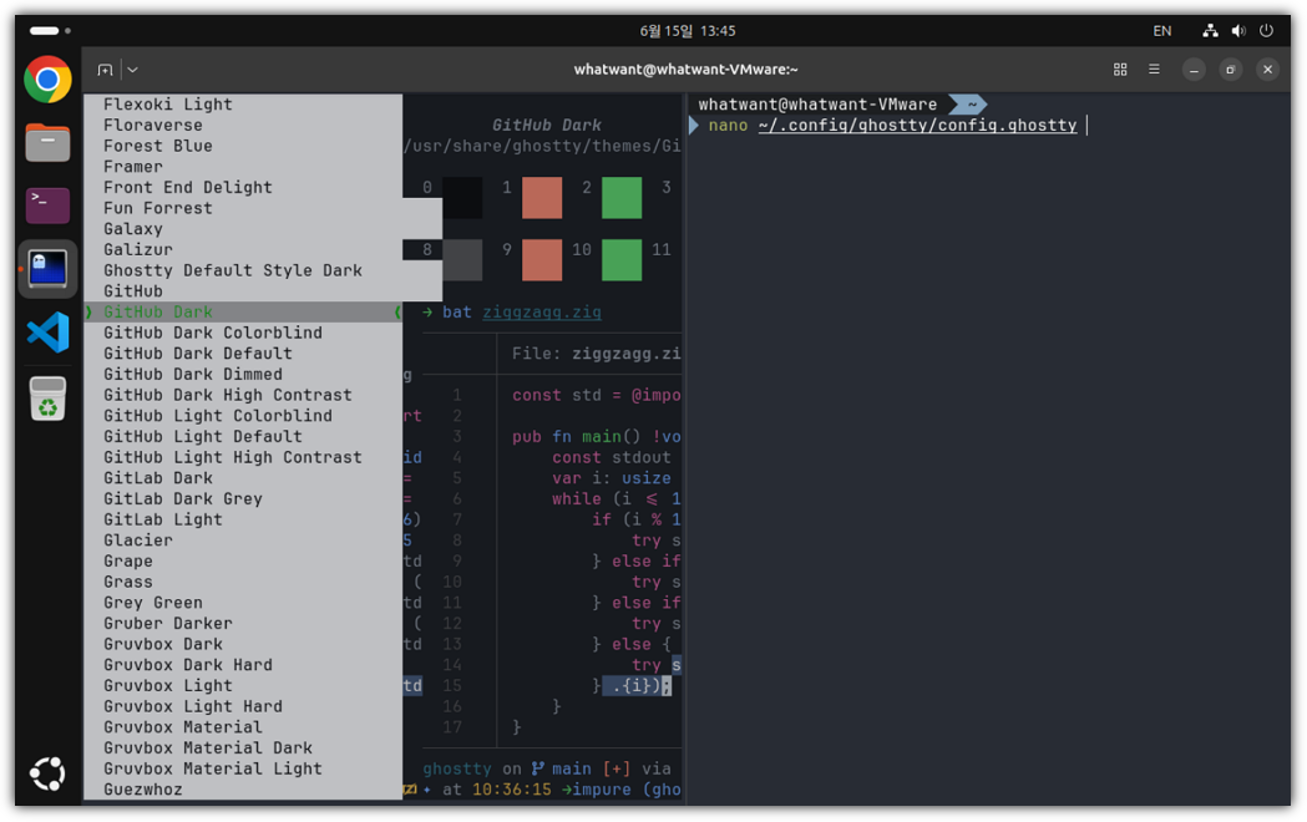Open the Files manager in the dock
The height and width of the screenshot is (822, 1307).
(x=47, y=143)
